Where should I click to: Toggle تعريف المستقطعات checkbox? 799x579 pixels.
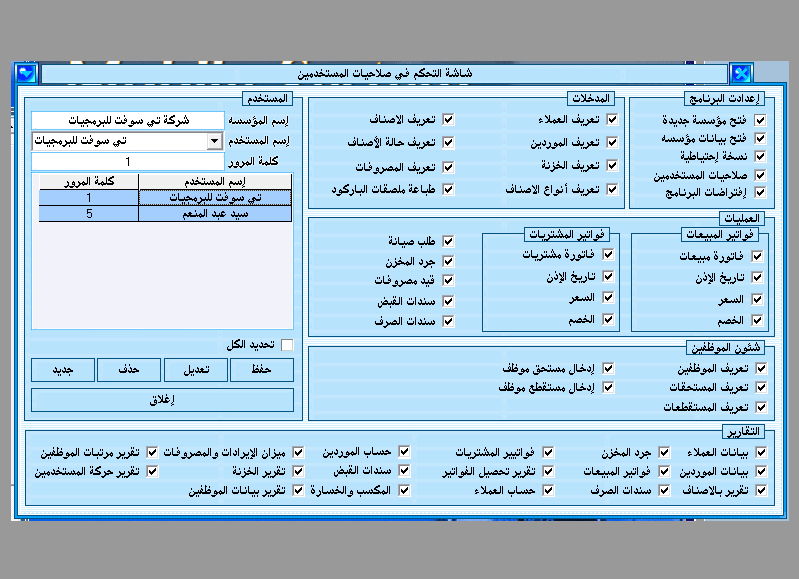(x=761, y=407)
